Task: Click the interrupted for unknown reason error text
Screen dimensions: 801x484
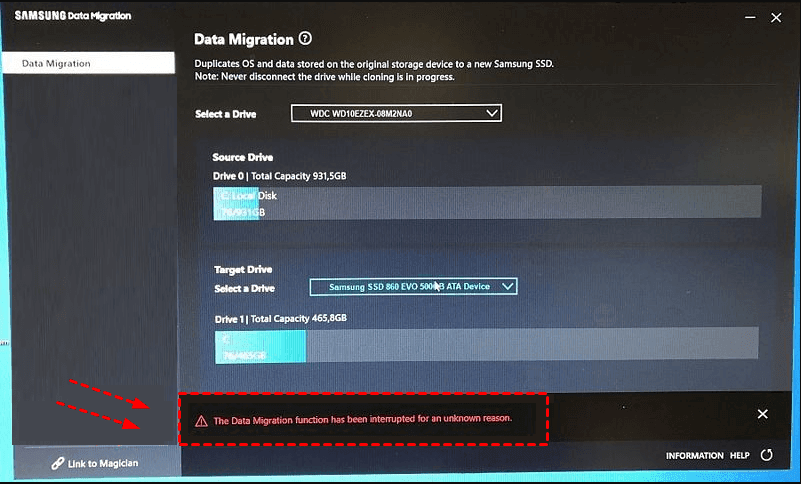Action: coord(362,420)
